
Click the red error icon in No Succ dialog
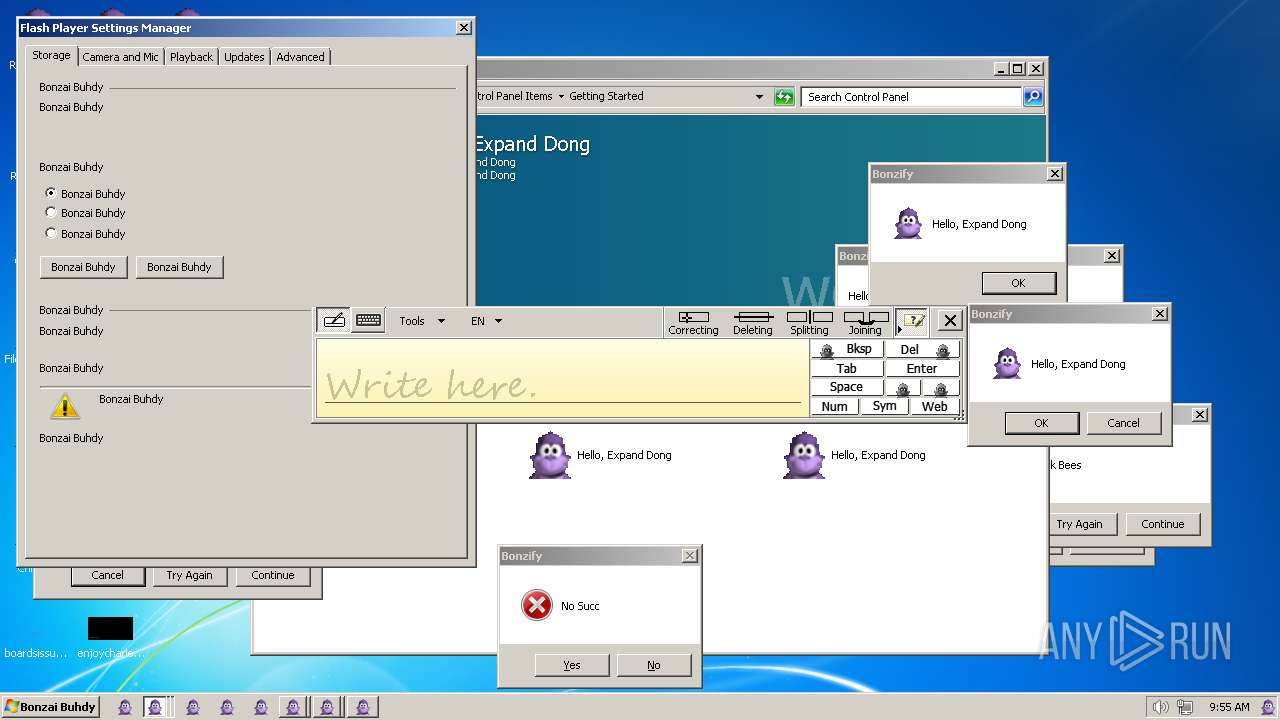pos(537,605)
